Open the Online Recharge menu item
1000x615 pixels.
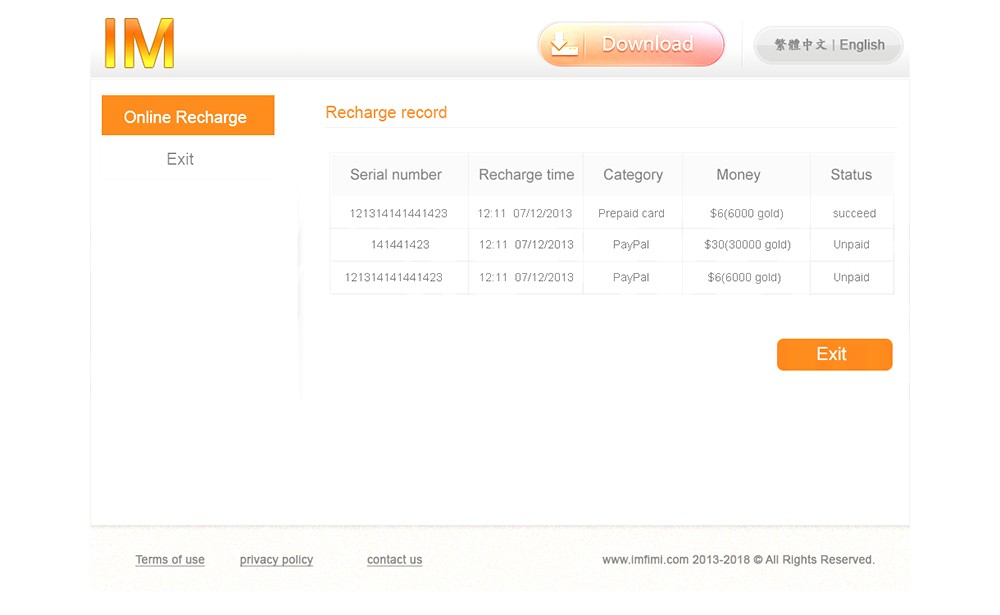(187, 116)
